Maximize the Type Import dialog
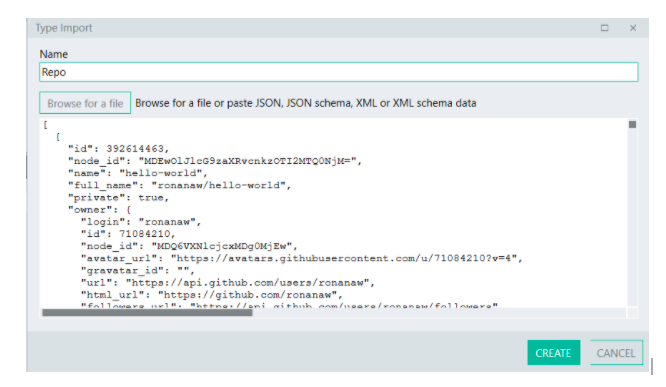The image size is (666, 387). click(604, 28)
